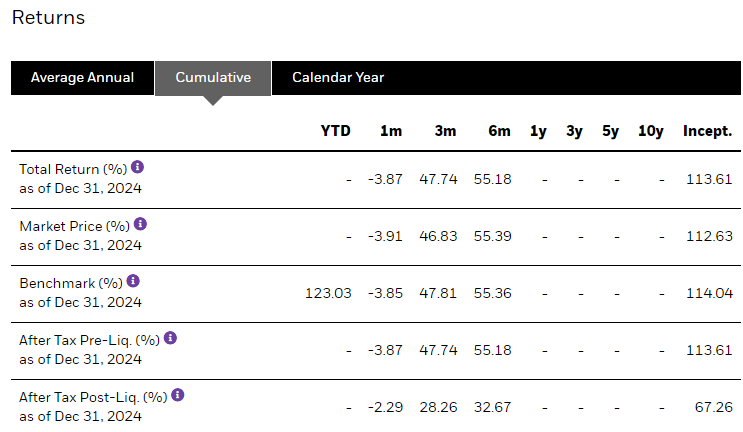Click the Incept. column header
Image resolution: width=743 pixels, height=432 pixels.
(707, 131)
